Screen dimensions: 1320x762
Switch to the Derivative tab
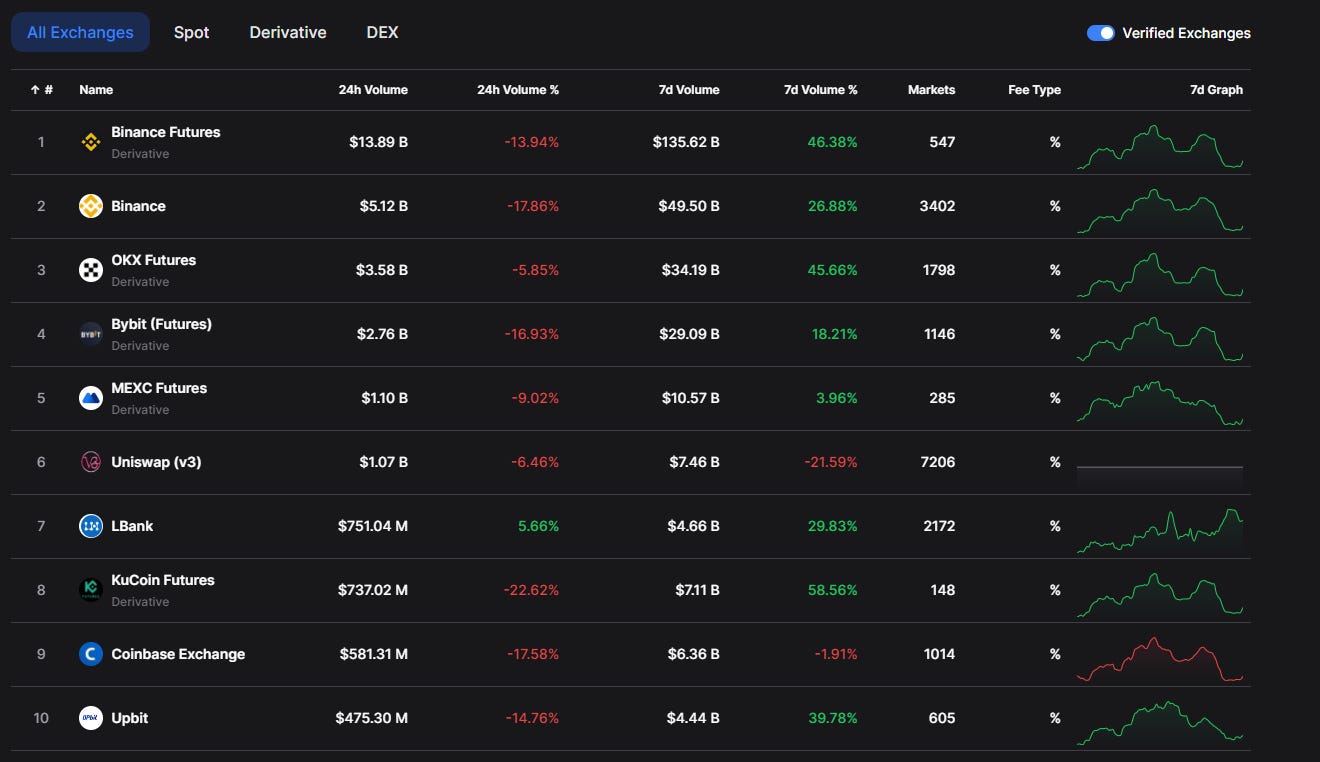(288, 32)
